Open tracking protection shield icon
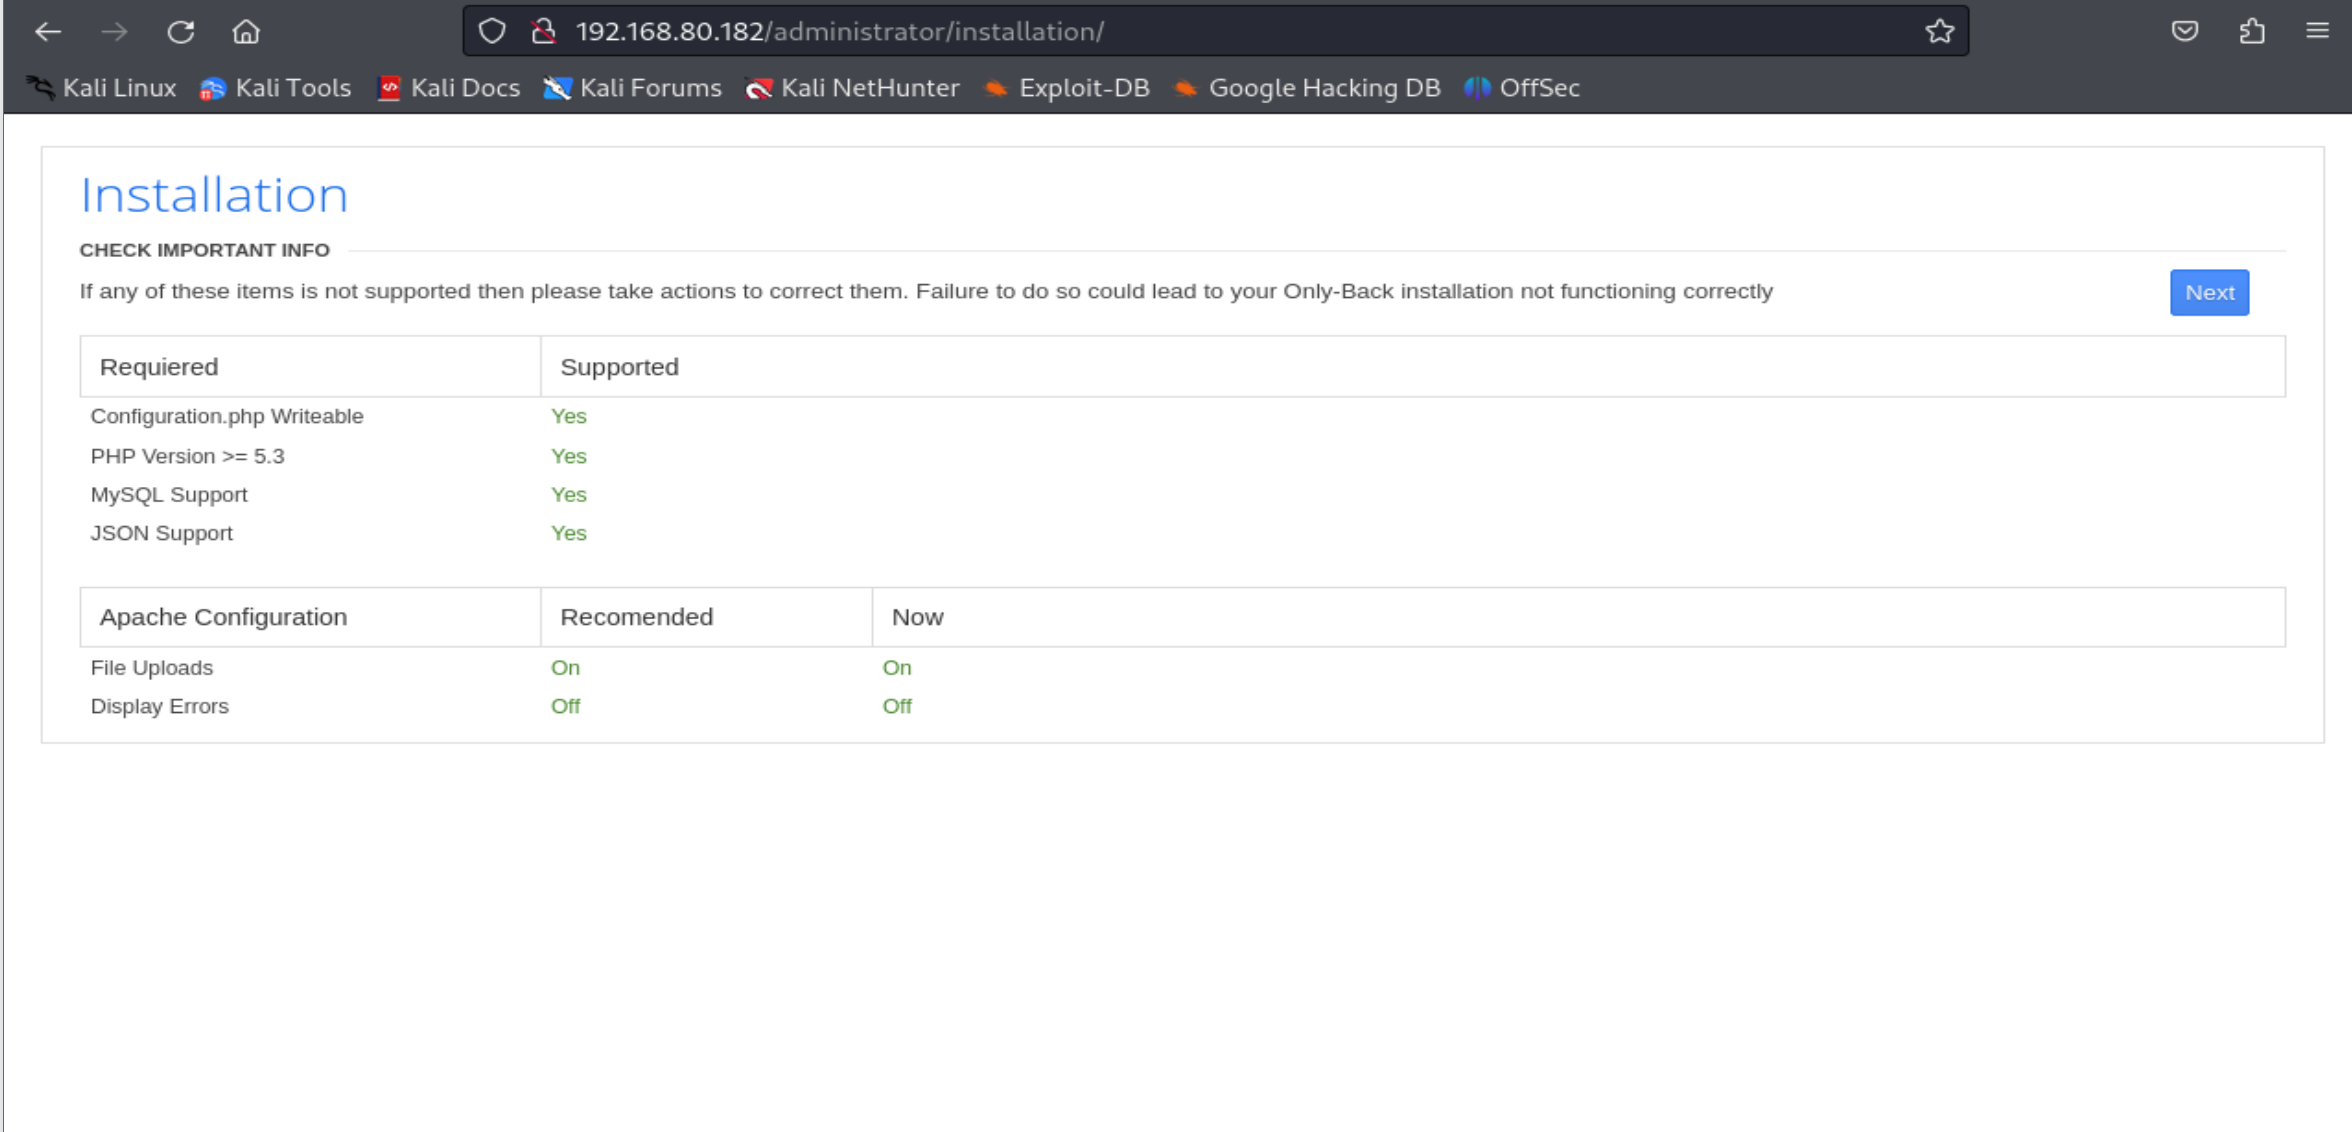This screenshot has height=1132, width=2352. tap(492, 32)
